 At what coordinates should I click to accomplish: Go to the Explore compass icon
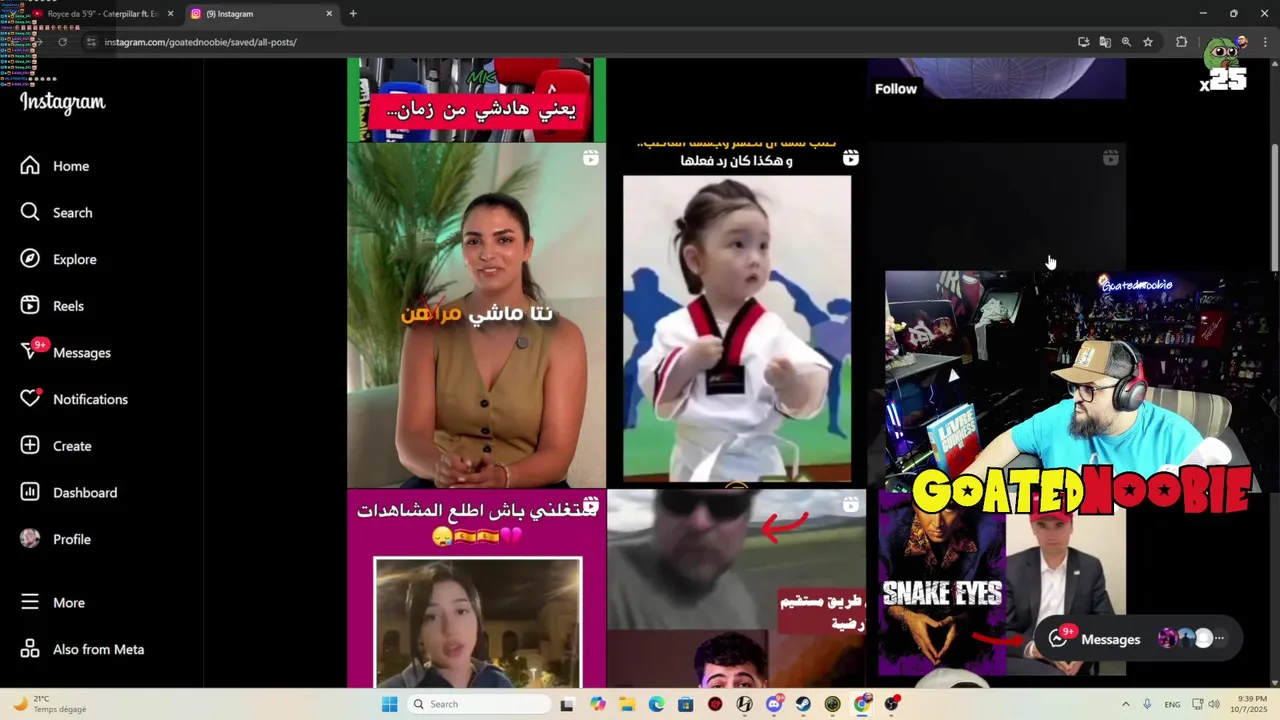30,259
